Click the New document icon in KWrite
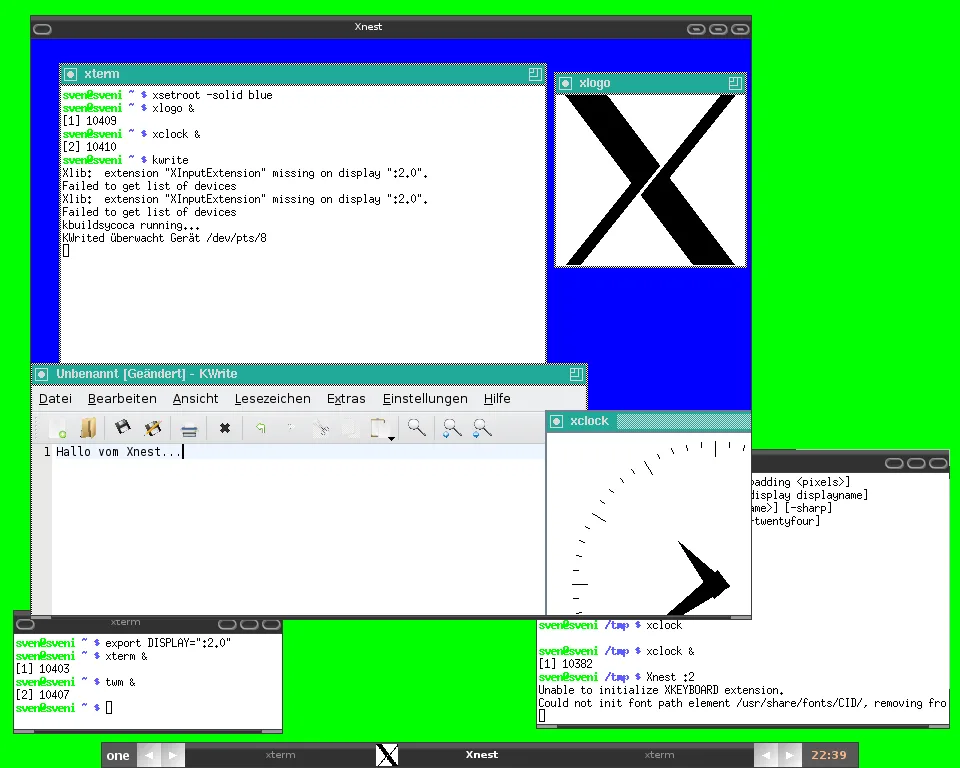 tap(58, 428)
